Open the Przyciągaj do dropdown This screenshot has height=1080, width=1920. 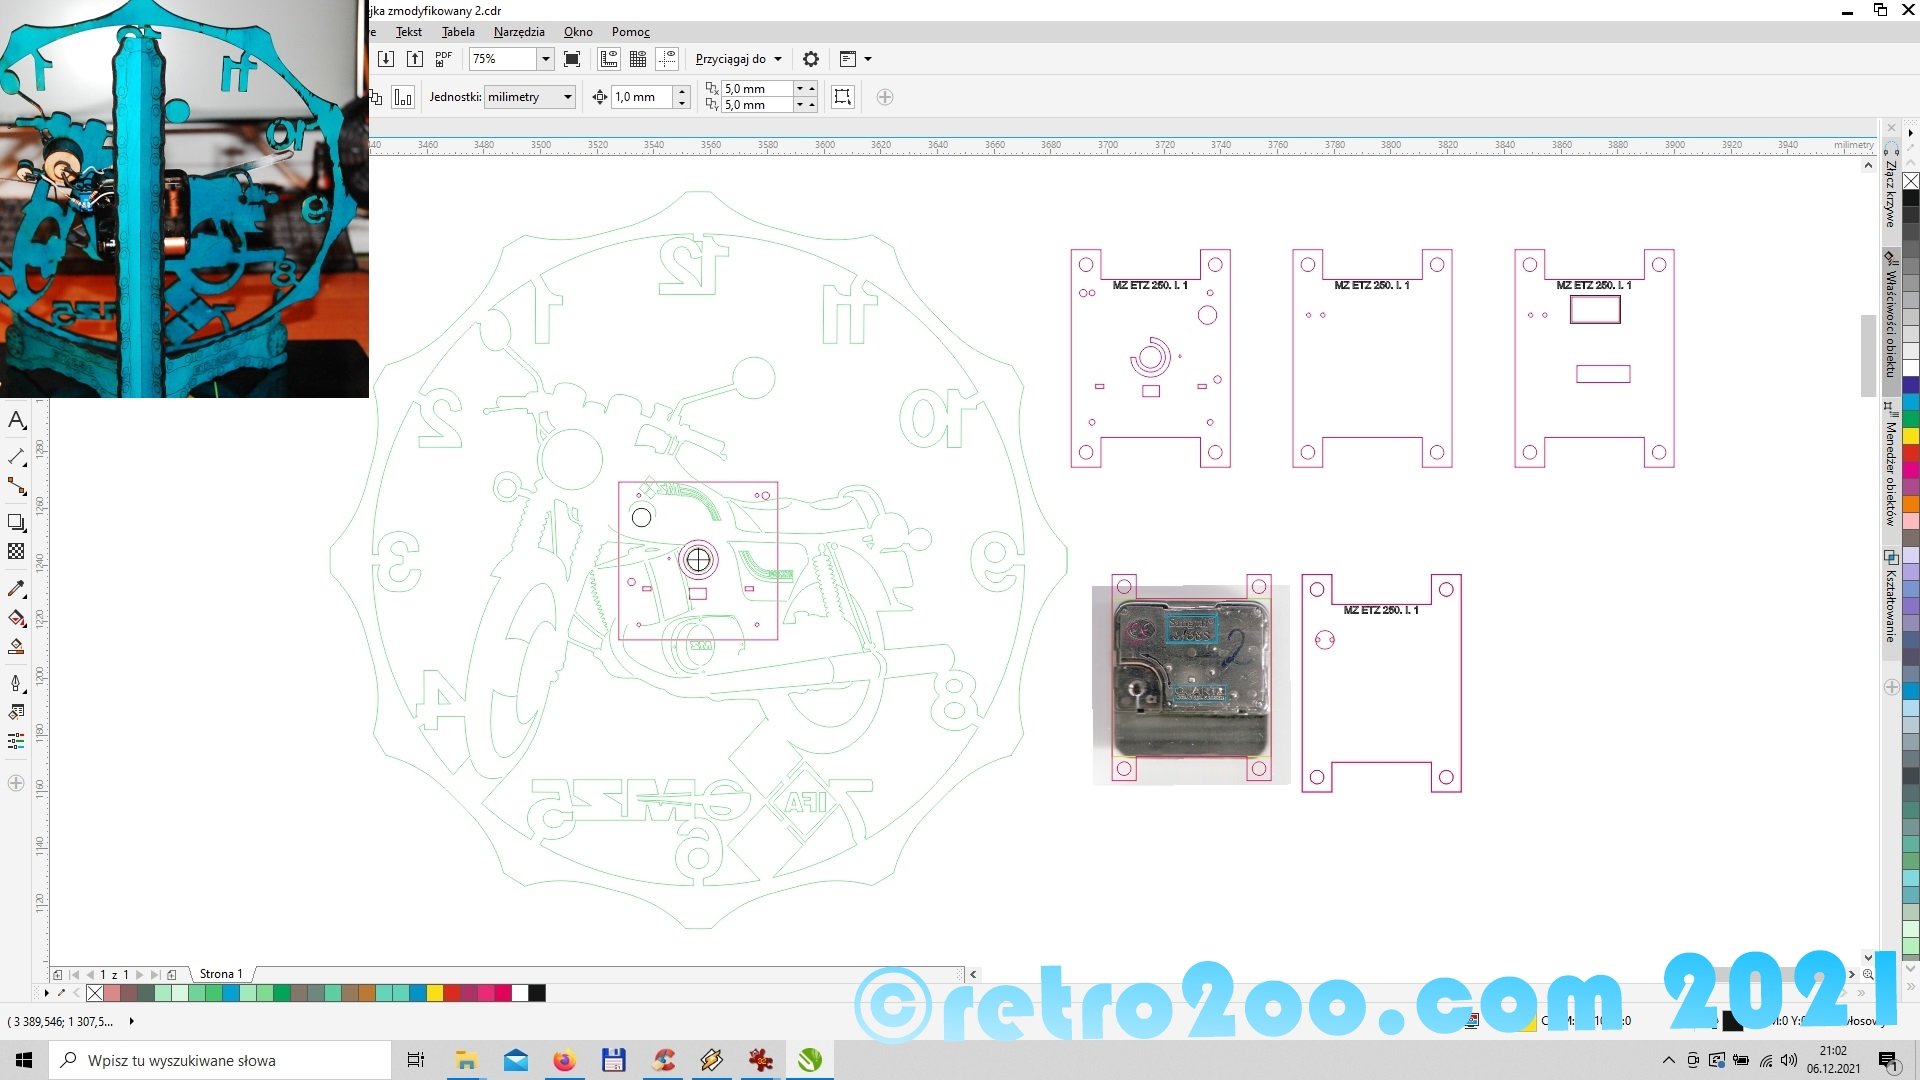point(738,59)
